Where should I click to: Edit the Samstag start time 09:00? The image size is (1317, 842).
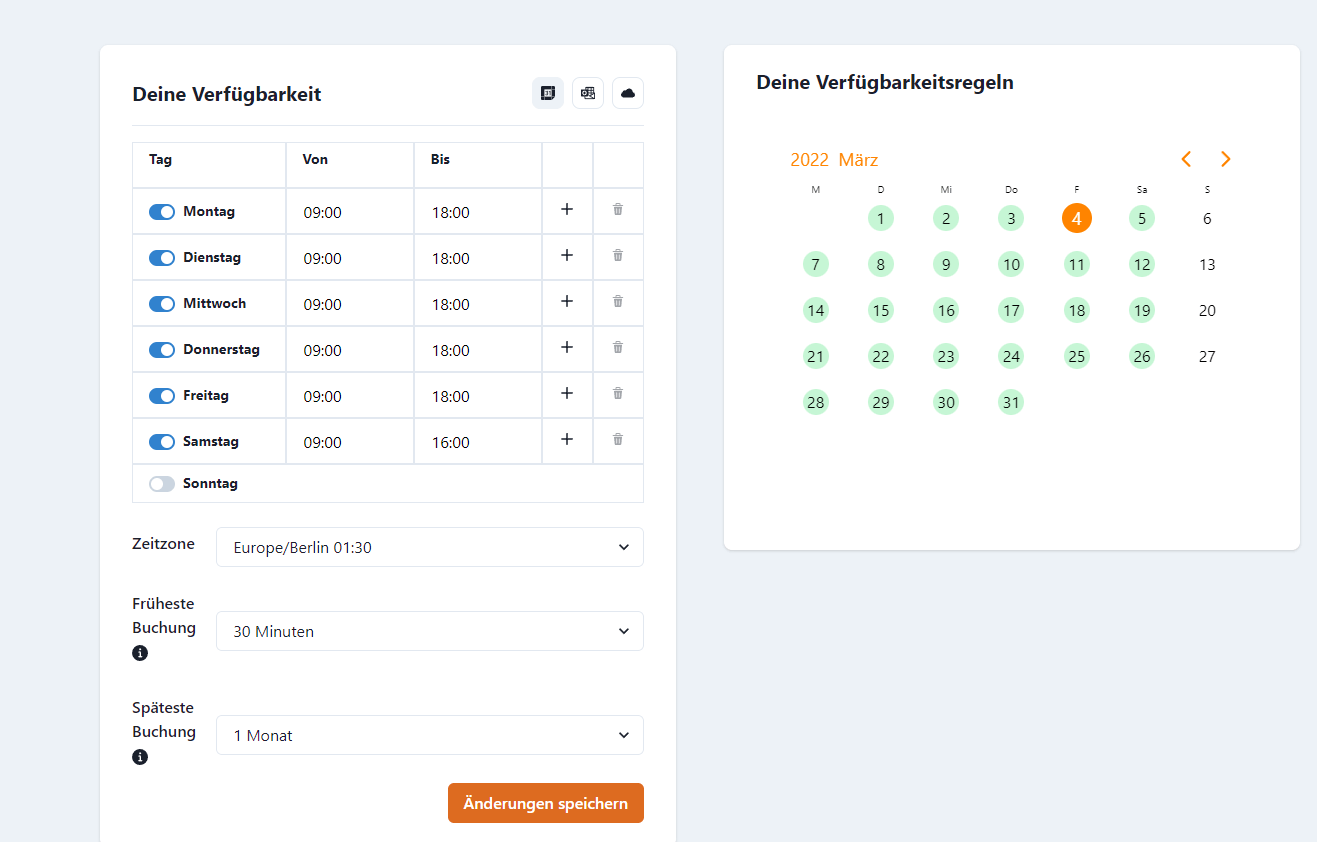point(350,442)
